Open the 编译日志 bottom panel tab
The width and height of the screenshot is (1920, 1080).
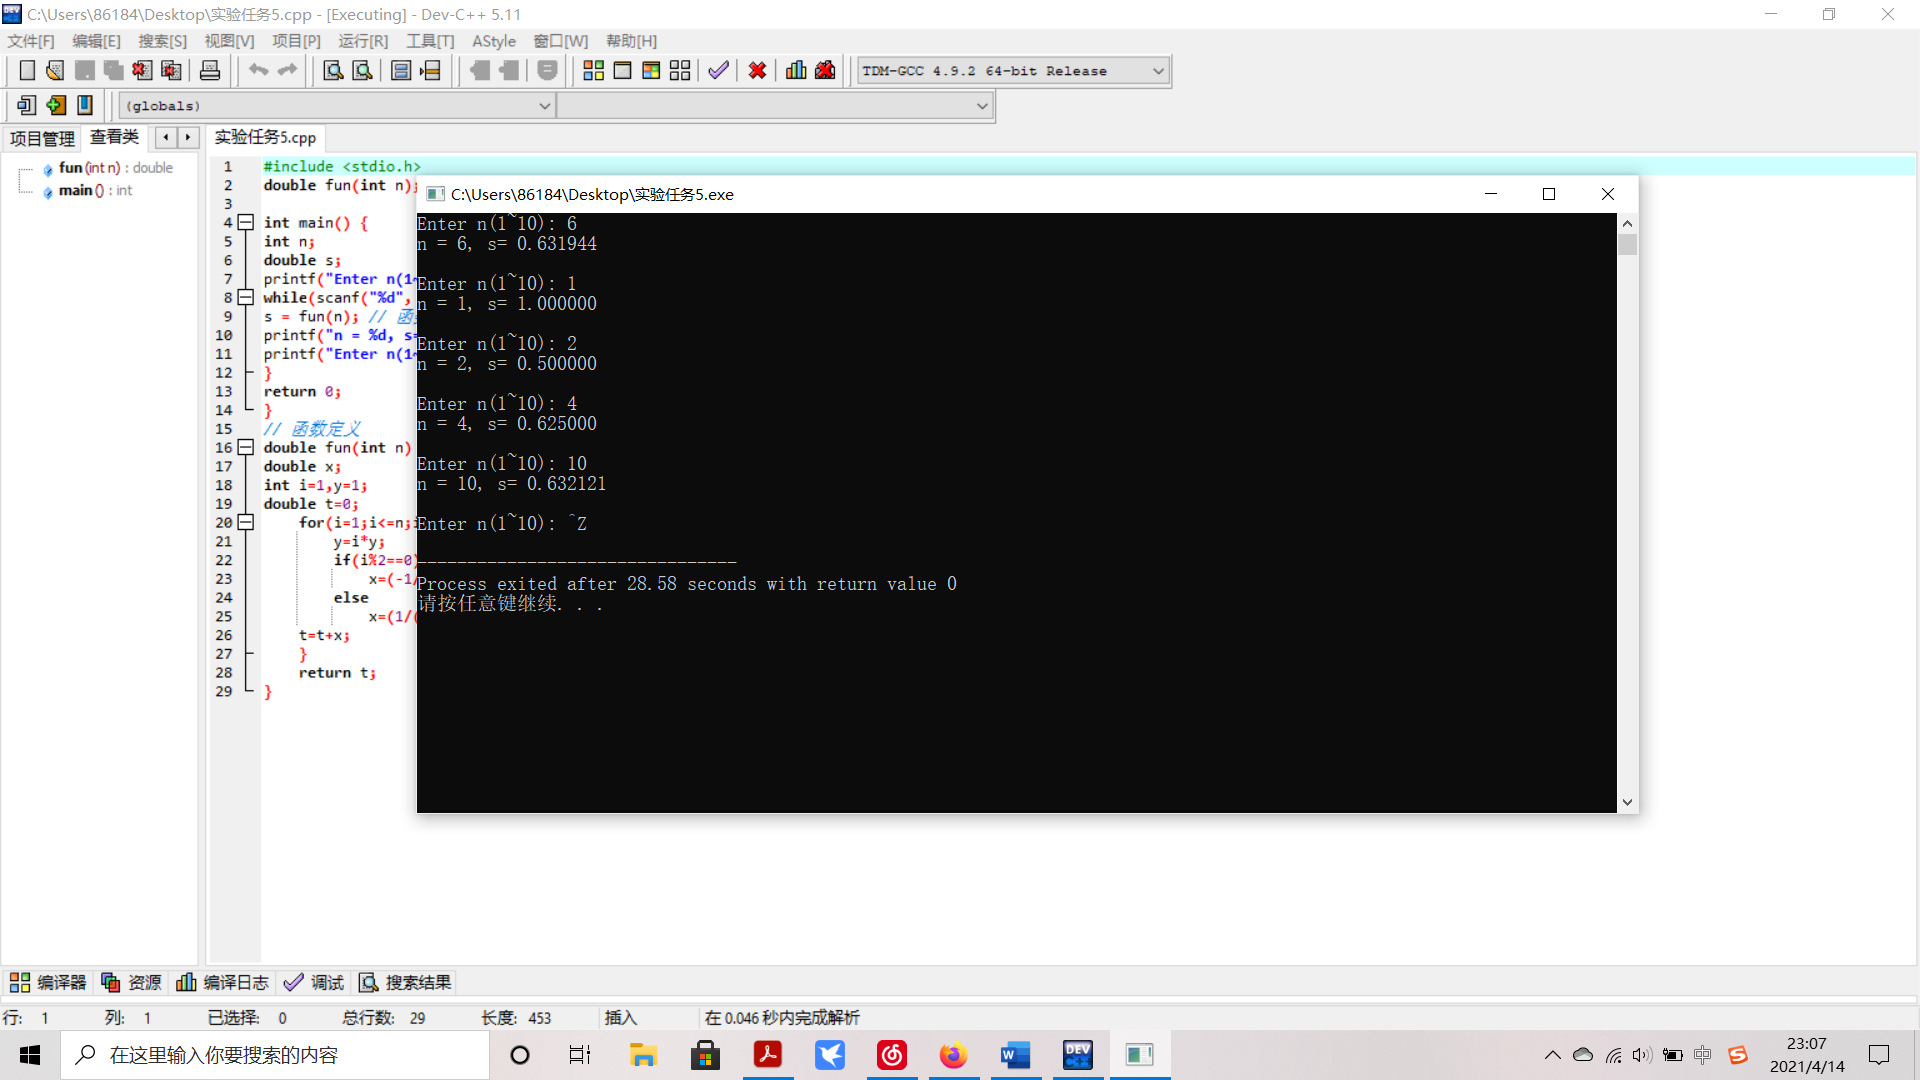coord(223,983)
